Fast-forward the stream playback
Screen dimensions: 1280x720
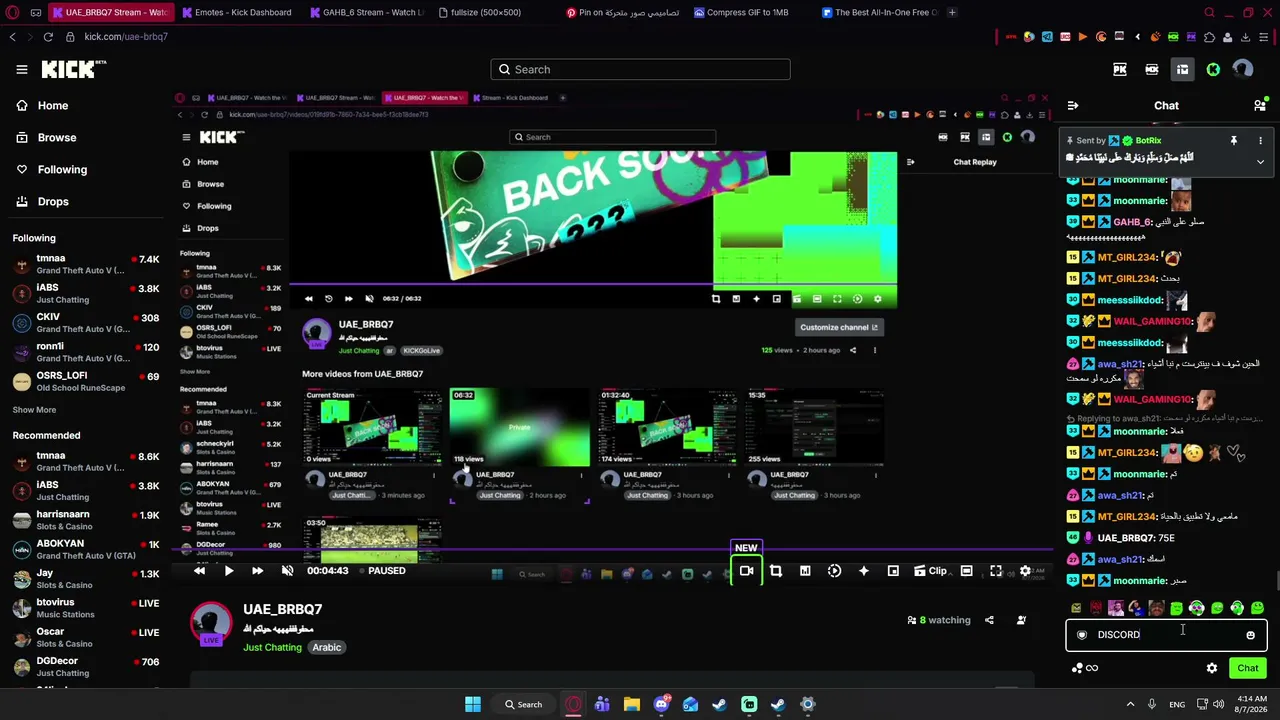click(257, 571)
